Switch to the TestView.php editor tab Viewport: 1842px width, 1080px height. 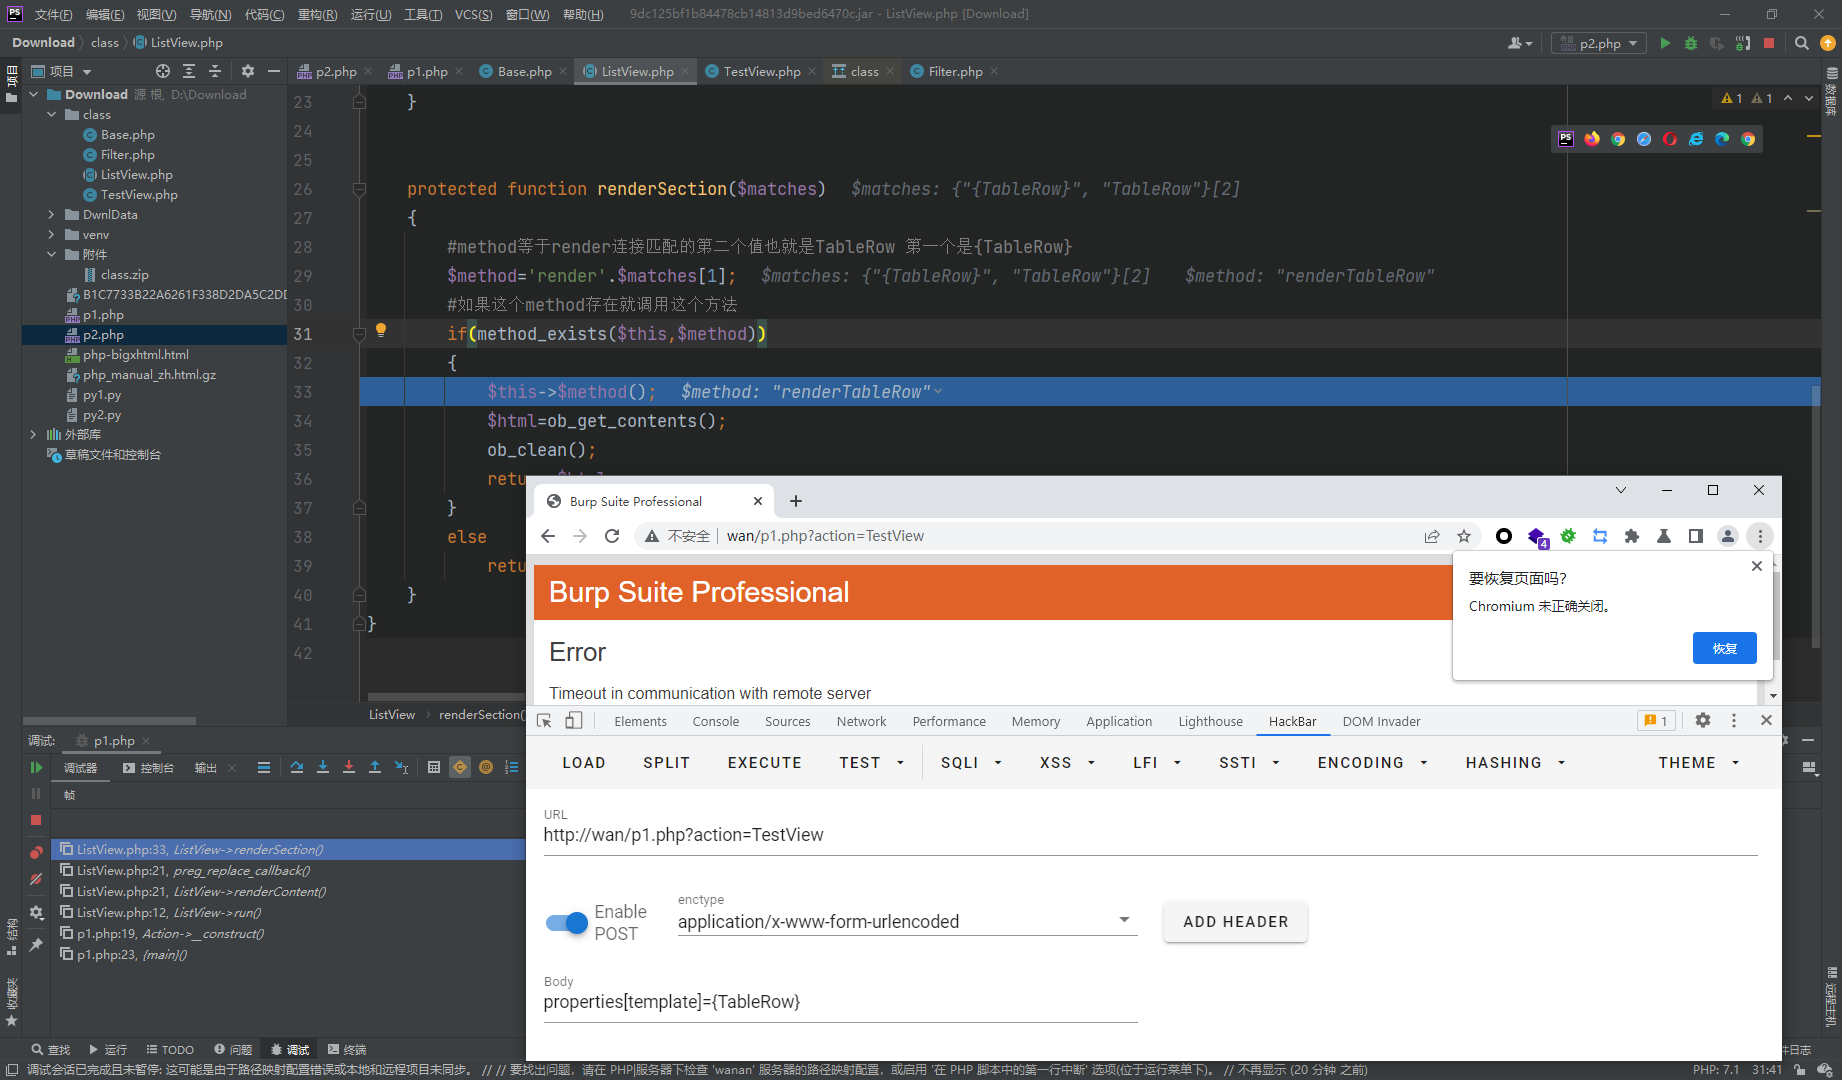(761, 71)
